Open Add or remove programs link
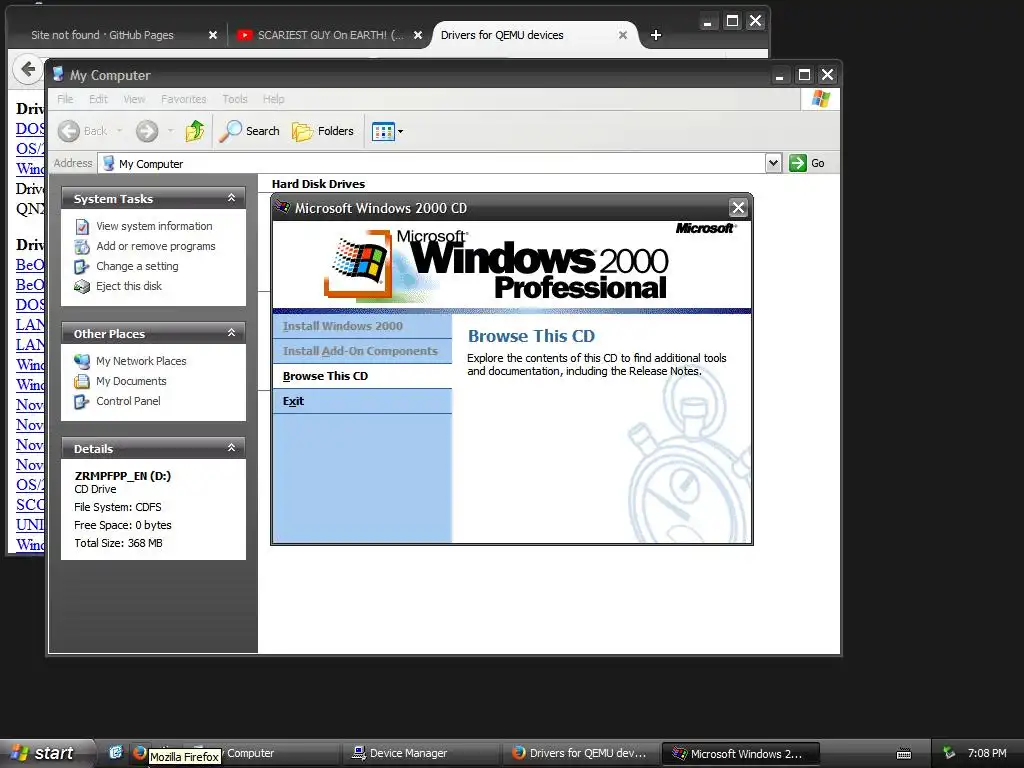This screenshot has height=768, width=1024. click(x=155, y=246)
